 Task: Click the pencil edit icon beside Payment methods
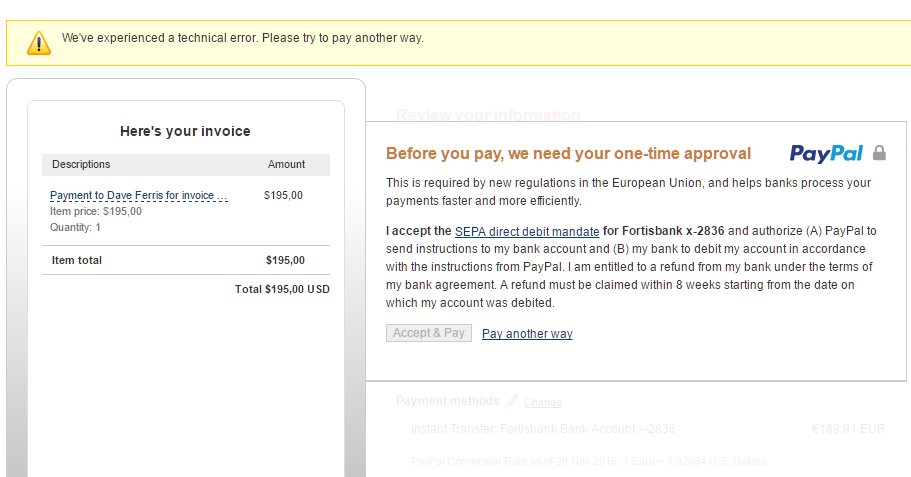[511, 401]
